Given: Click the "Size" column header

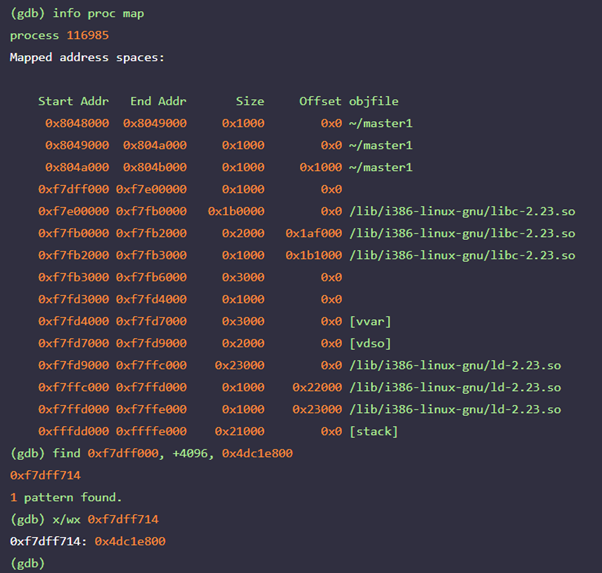Looking at the screenshot, I should 250,102.
